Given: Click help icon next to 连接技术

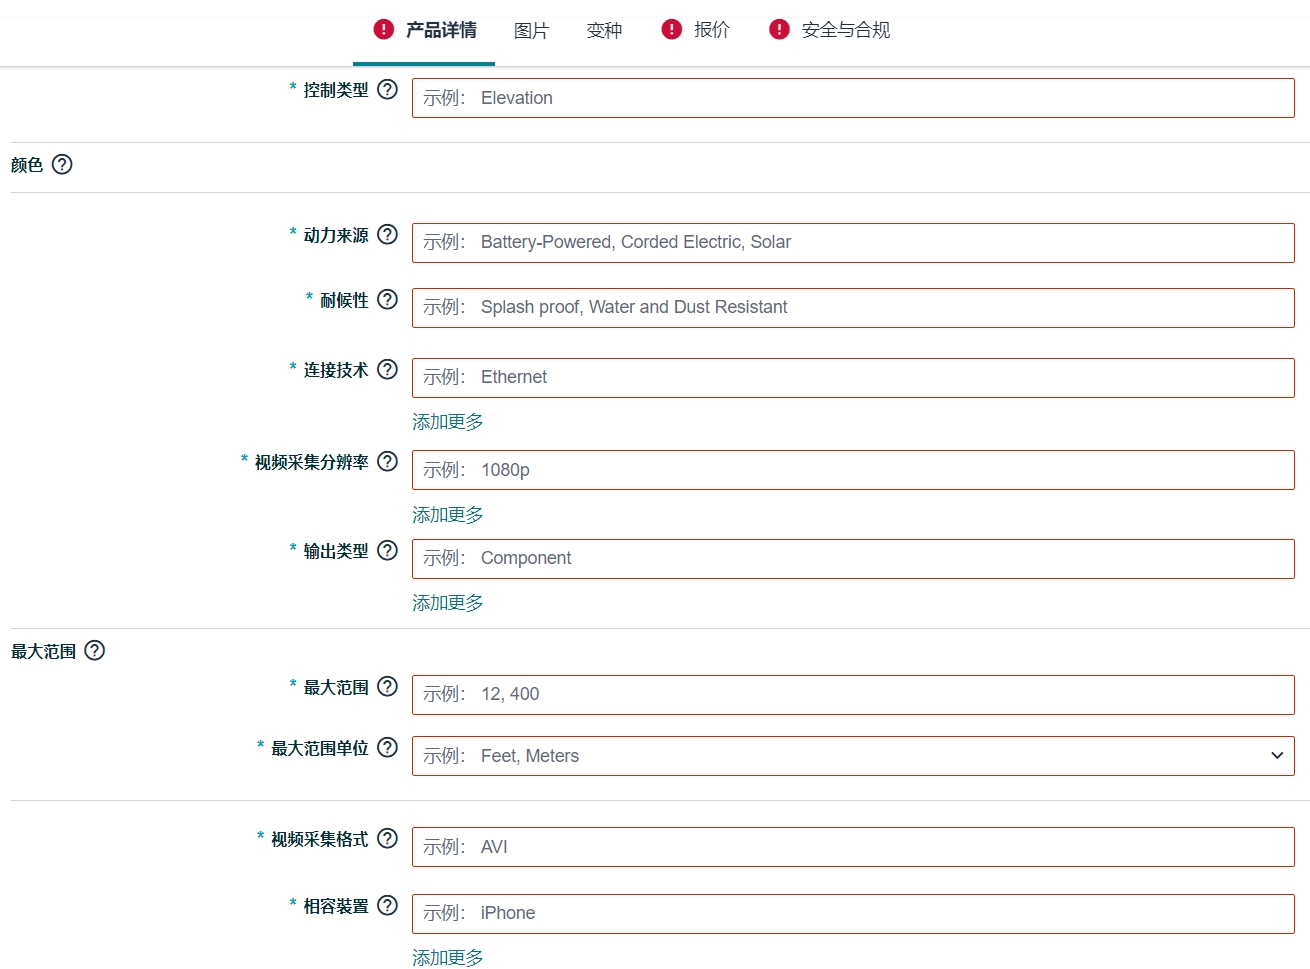Looking at the screenshot, I should [387, 370].
